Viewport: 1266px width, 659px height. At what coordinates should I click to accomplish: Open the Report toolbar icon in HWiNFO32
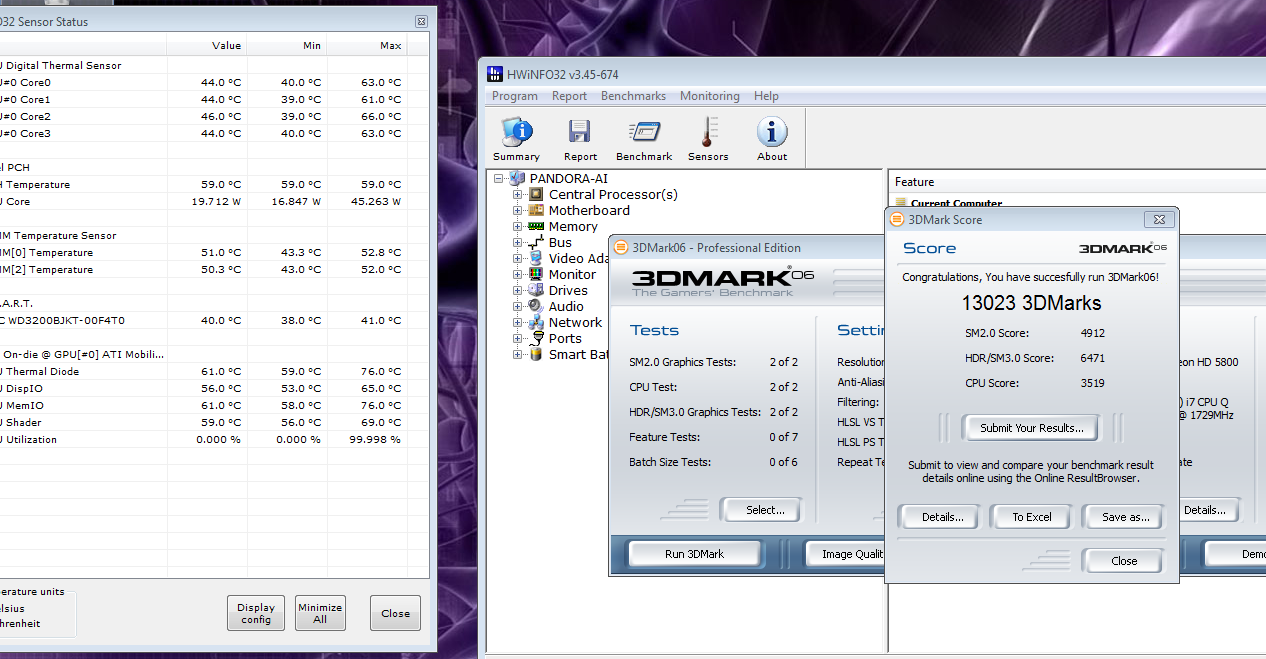[x=580, y=132]
